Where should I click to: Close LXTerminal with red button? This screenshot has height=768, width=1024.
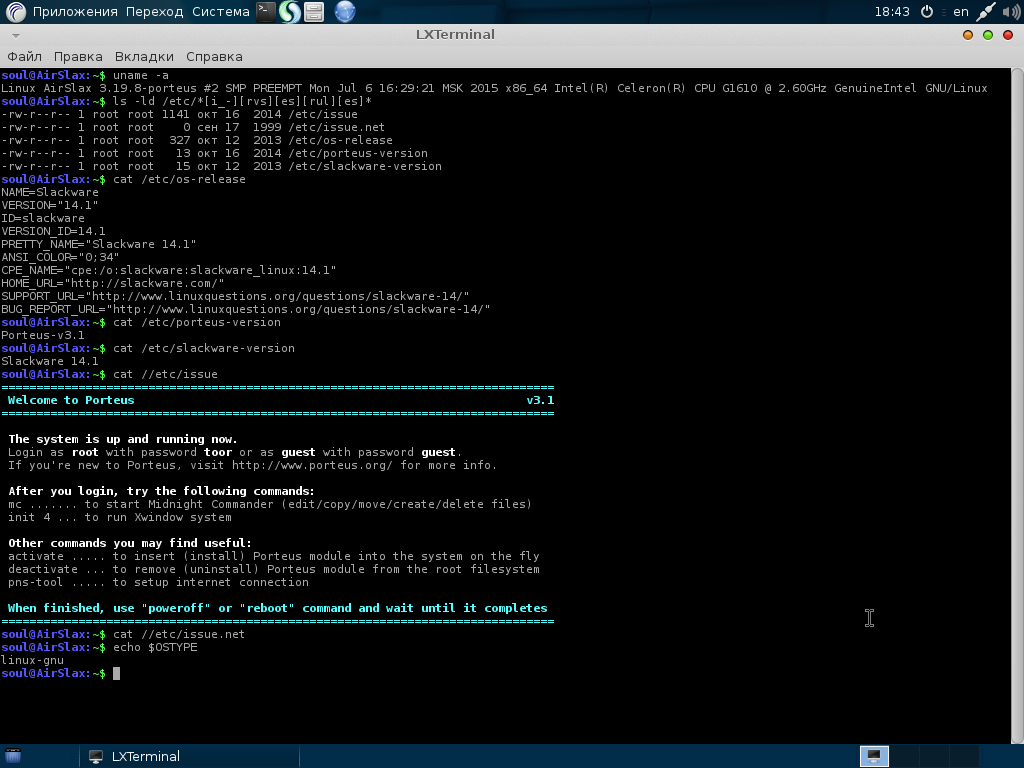pos(1008,35)
